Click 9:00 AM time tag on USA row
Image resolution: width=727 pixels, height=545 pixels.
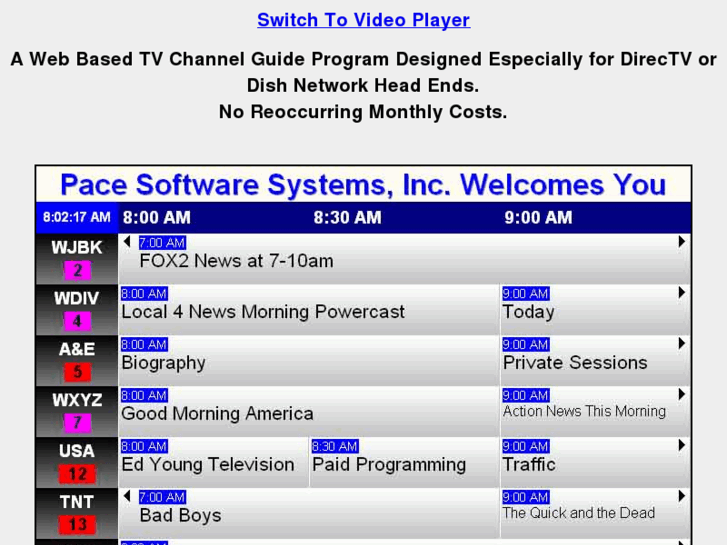point(526,447)
